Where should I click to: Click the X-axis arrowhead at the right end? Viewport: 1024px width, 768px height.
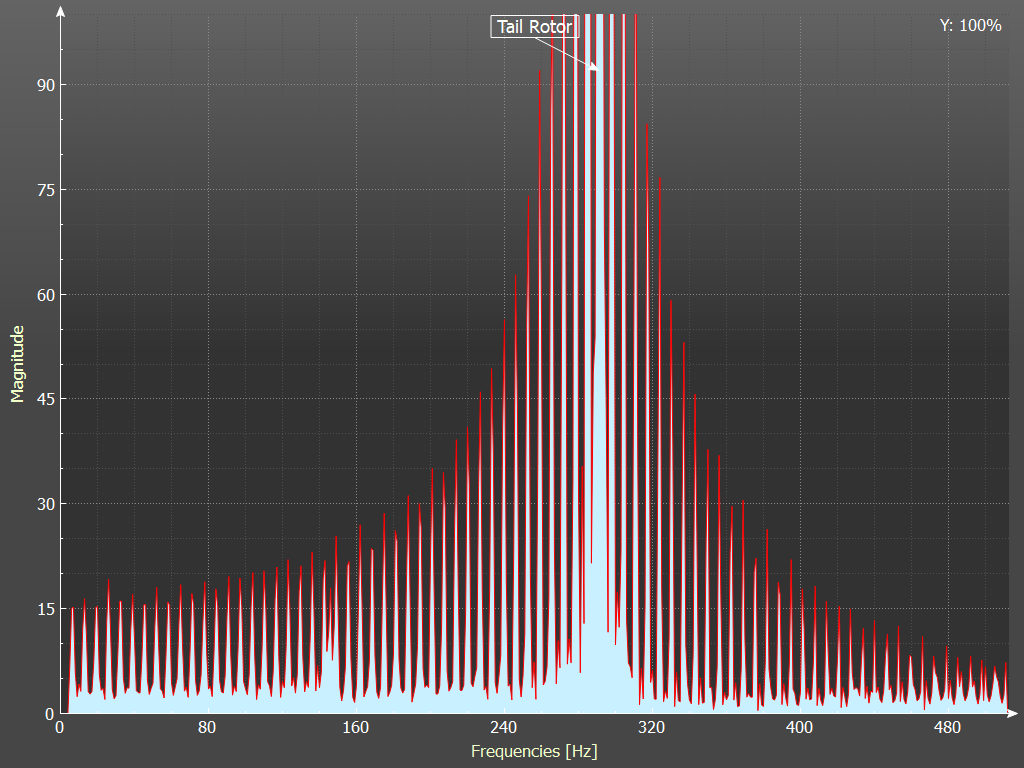1011,713
